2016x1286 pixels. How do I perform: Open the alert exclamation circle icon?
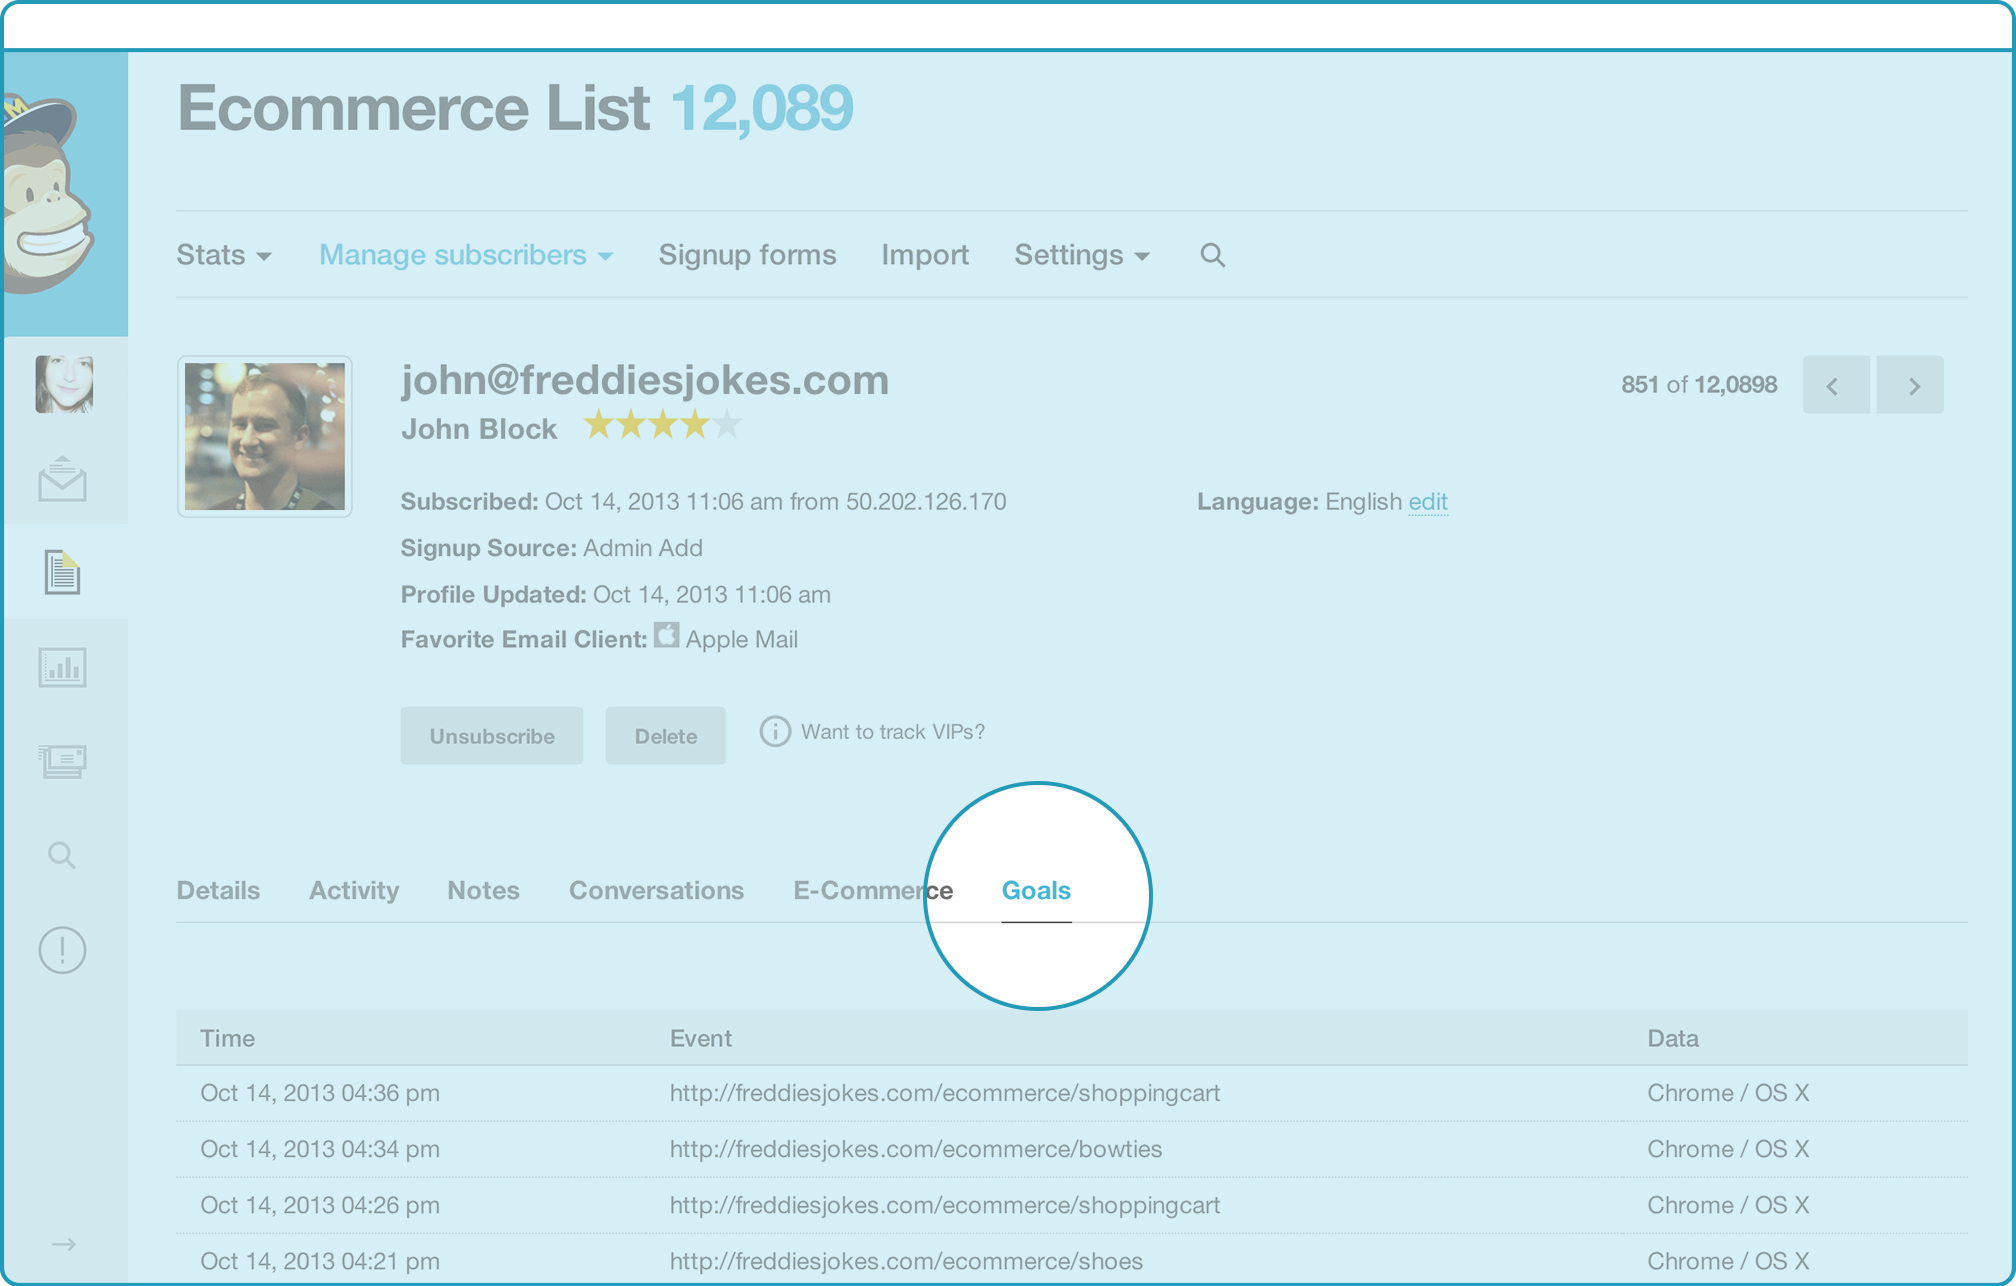point(62,950)
